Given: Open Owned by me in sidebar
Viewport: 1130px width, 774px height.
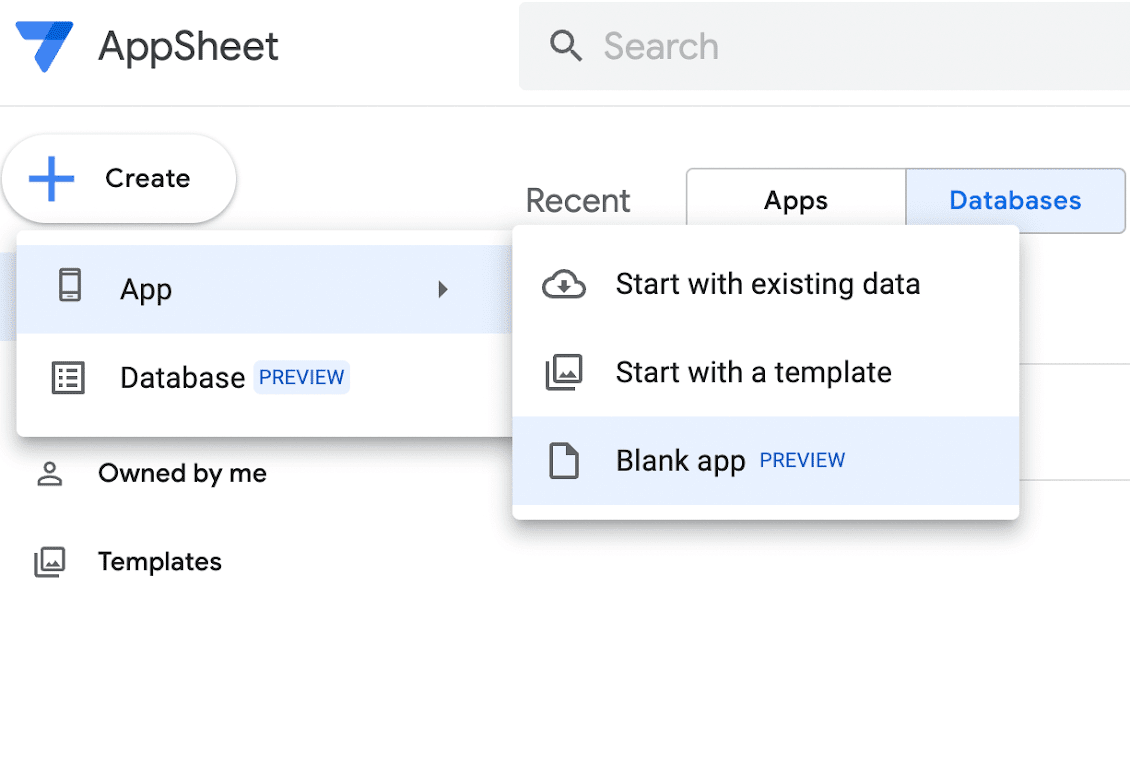Looking at the screenshot, I should 182,473.
